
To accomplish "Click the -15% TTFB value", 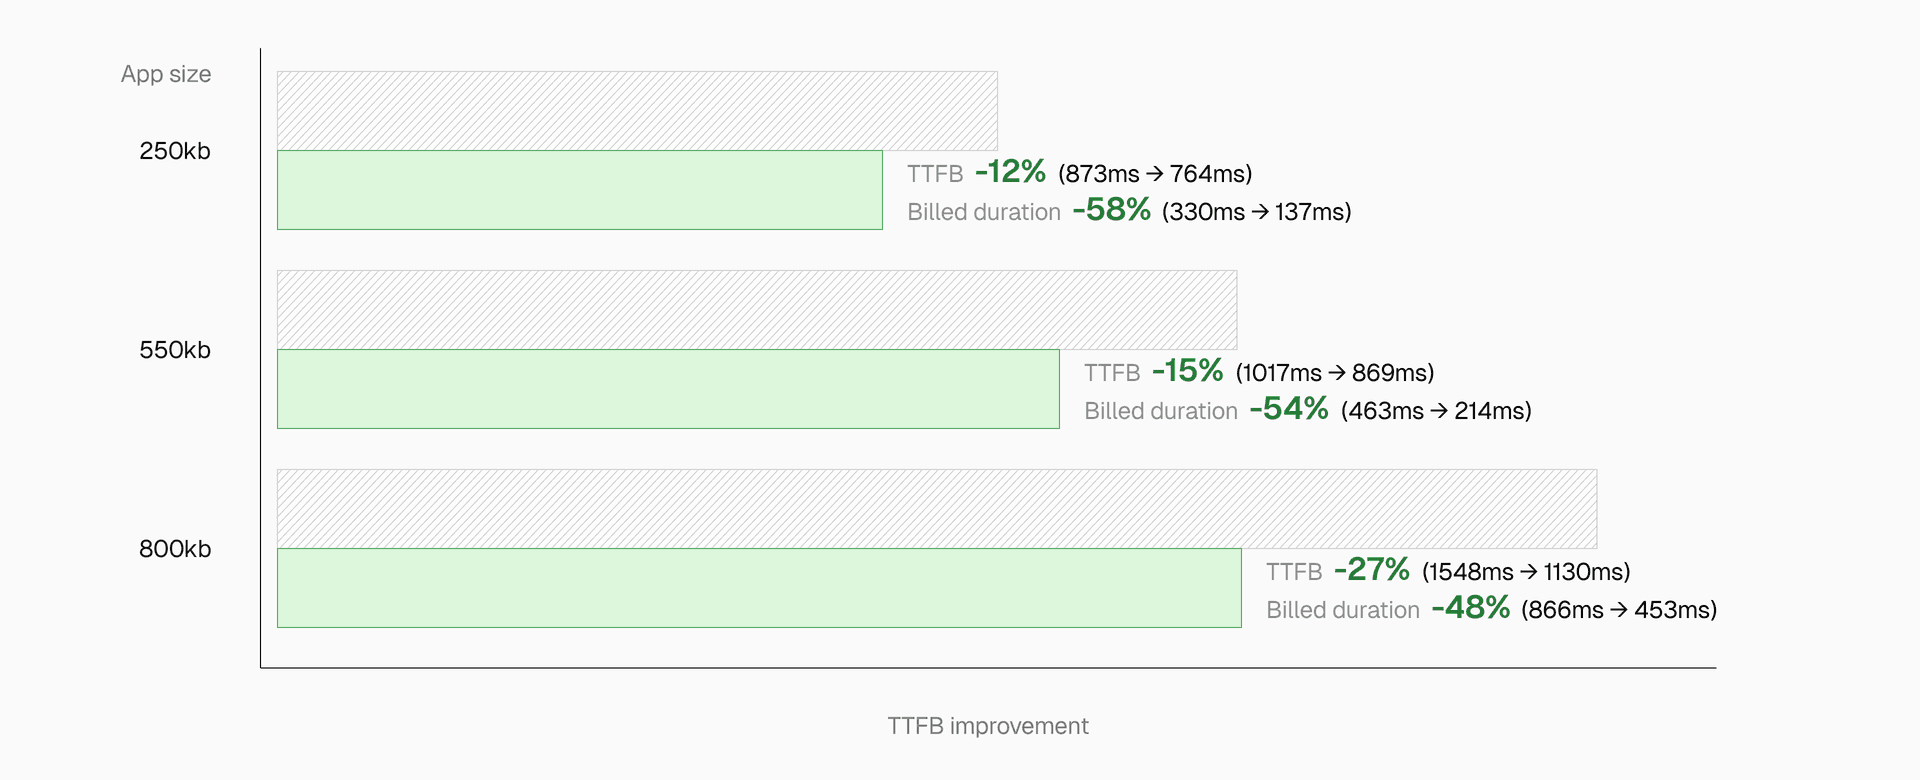I will pyautogui.click(x=1187, y=371).
